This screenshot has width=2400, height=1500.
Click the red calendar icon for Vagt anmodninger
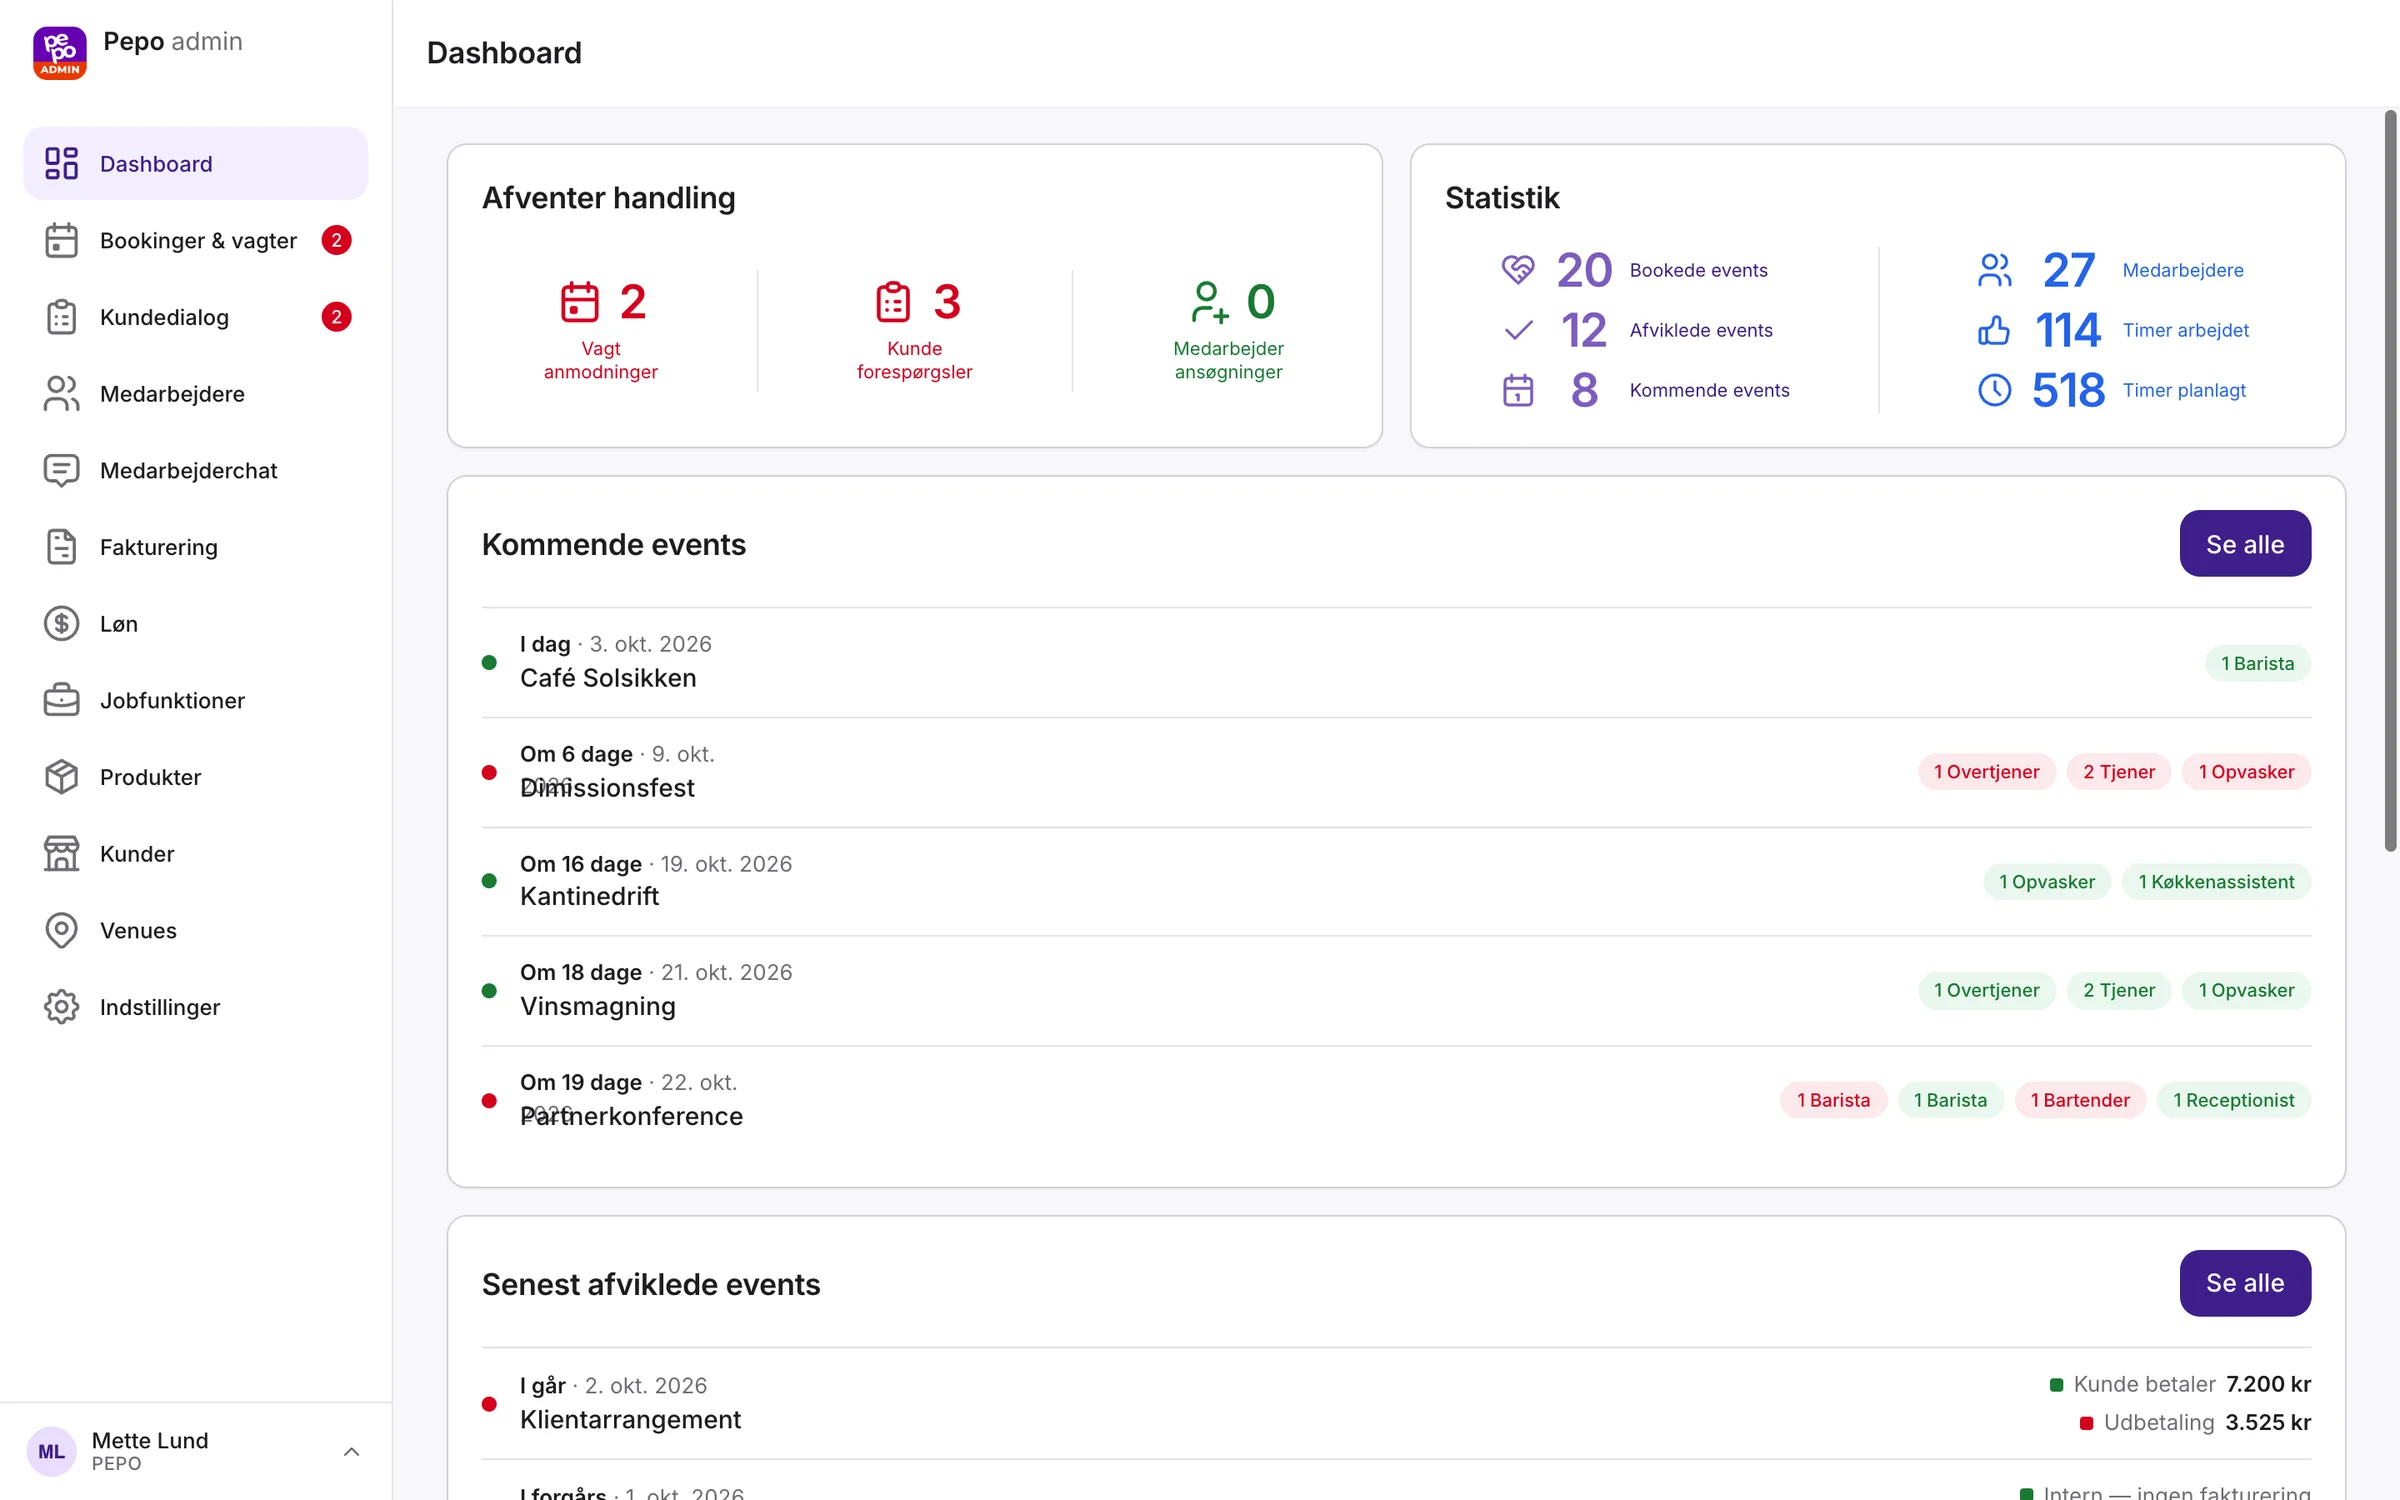coord(579,301)
